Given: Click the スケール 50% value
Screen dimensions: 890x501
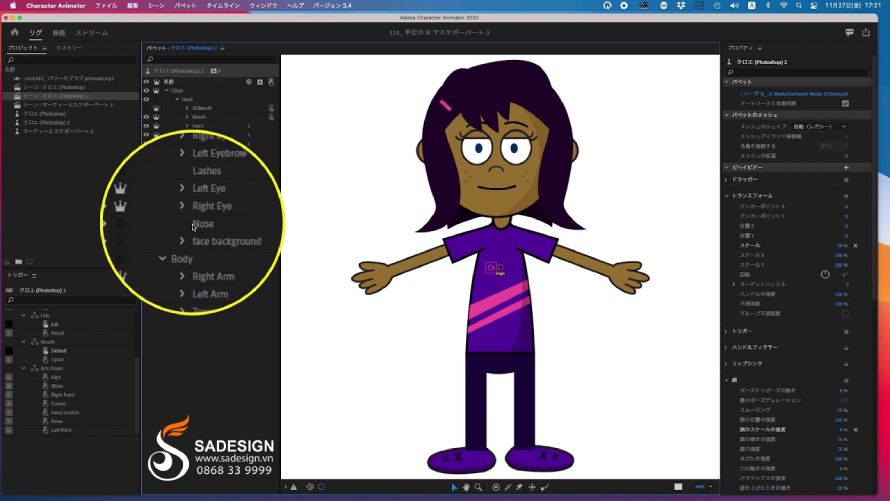Looking at the screenshot, I should [842, 246].
